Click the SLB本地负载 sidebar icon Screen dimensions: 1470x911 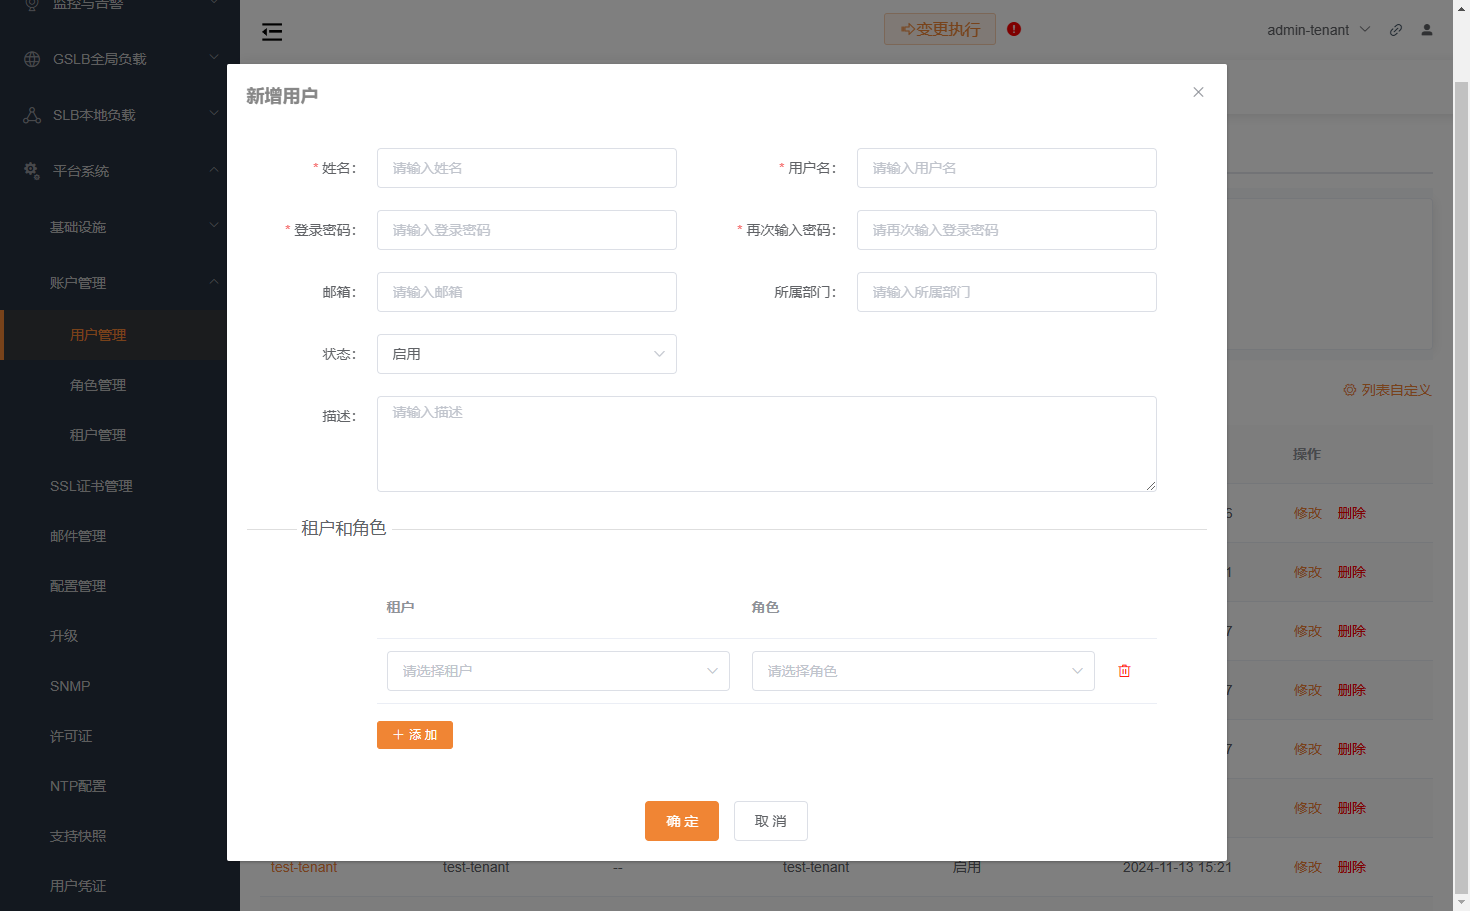(x=29, y=114)
